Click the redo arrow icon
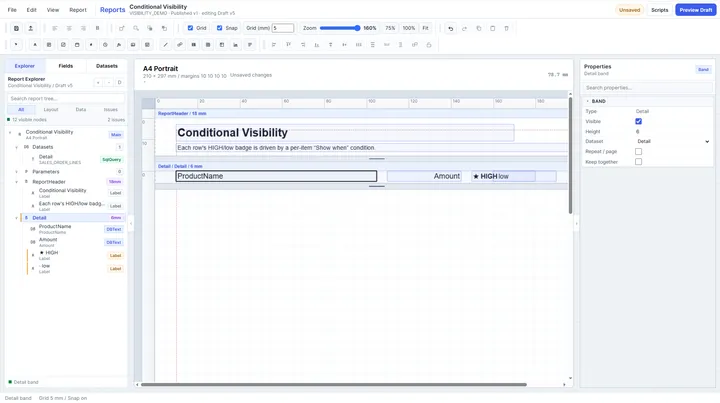Screen dimensions: 720x403 [464, 28]
